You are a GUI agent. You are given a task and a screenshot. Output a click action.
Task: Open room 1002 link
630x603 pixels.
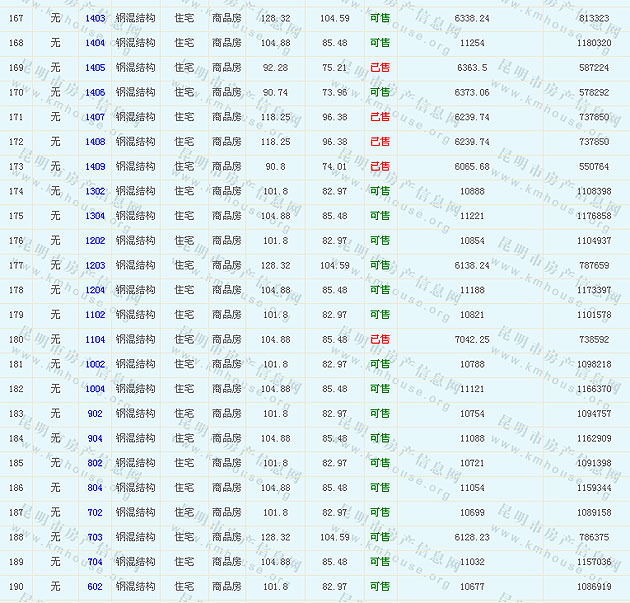tap(95, 364)
